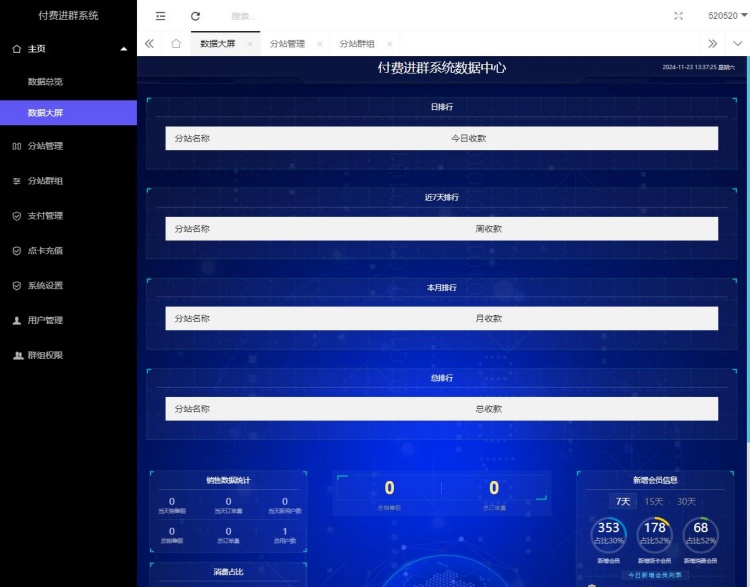The image size is (750, 587).
Task: Click the 付费进群系统数据中心 heading
Action: tap(441, 67)
